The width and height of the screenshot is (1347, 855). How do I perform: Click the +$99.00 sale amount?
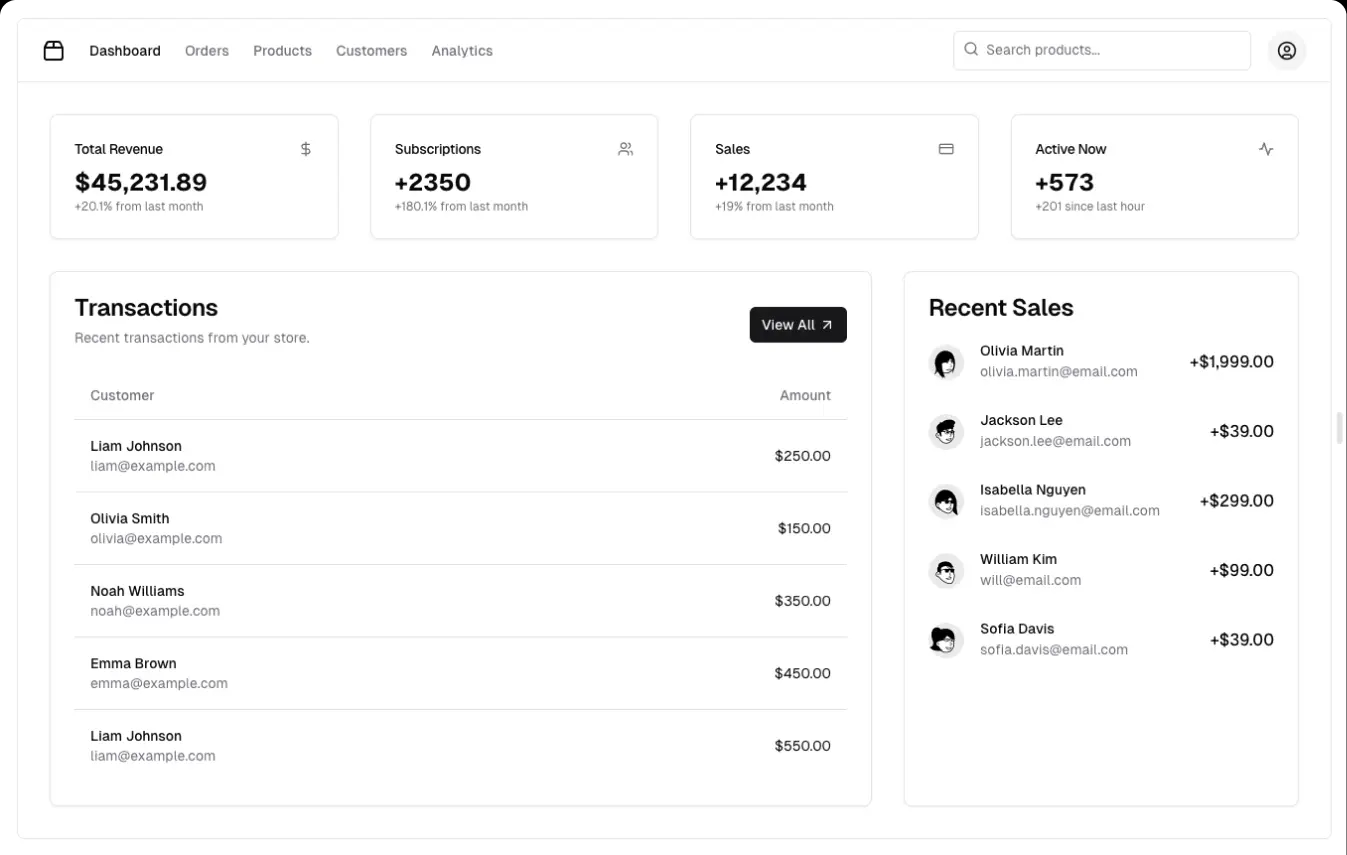click(x=1241, y=571)
